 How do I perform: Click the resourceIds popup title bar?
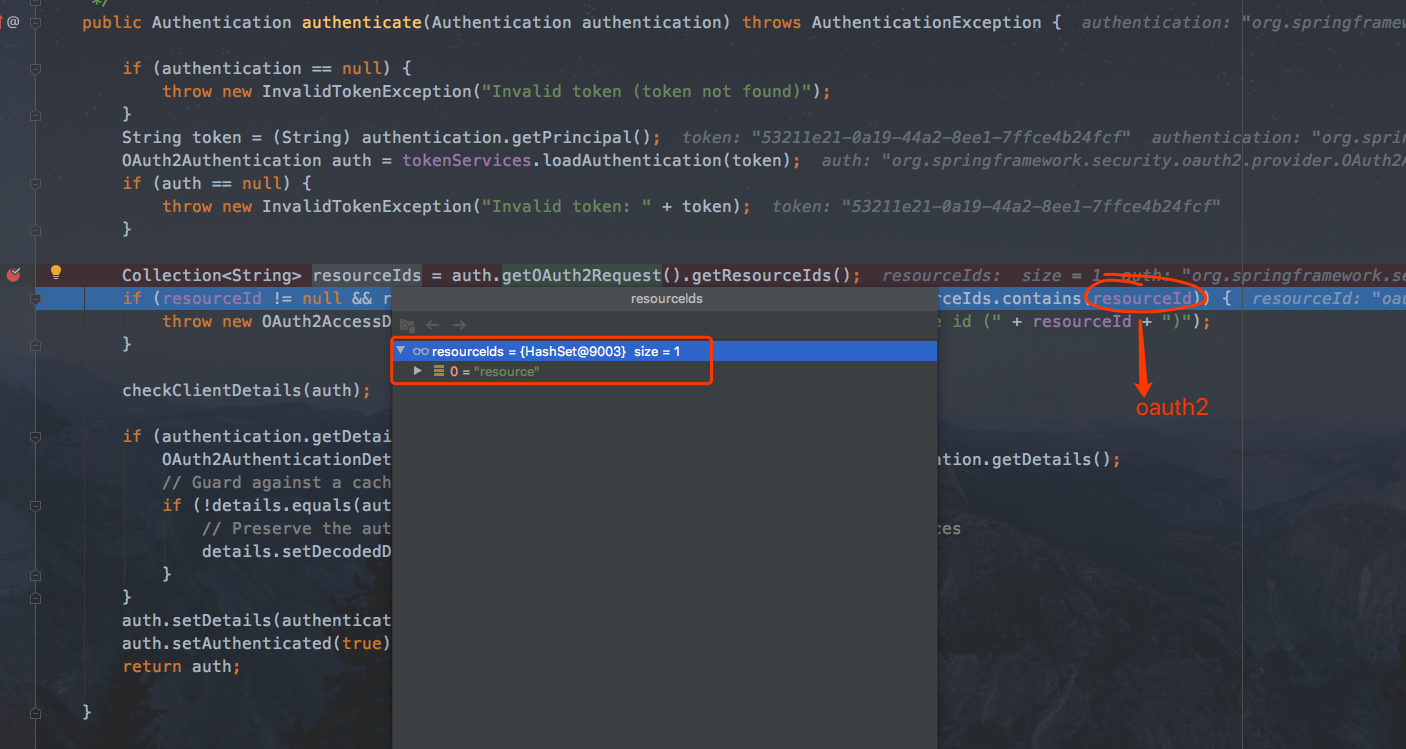point(665,298)
